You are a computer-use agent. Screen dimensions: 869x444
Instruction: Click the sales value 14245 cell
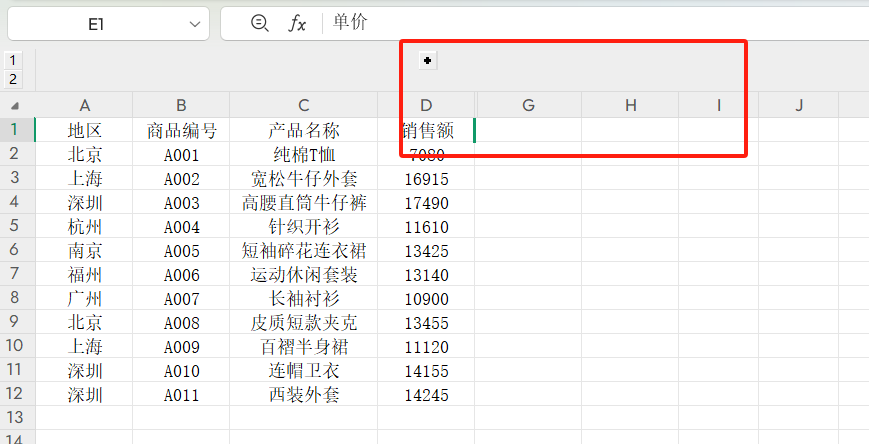click(426, 395)
